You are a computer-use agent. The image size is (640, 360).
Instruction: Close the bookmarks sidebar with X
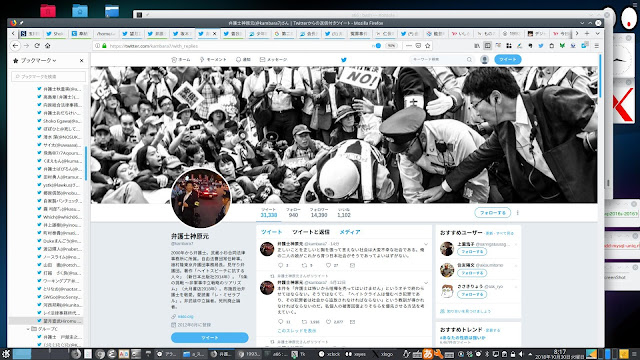pos(81,60)
